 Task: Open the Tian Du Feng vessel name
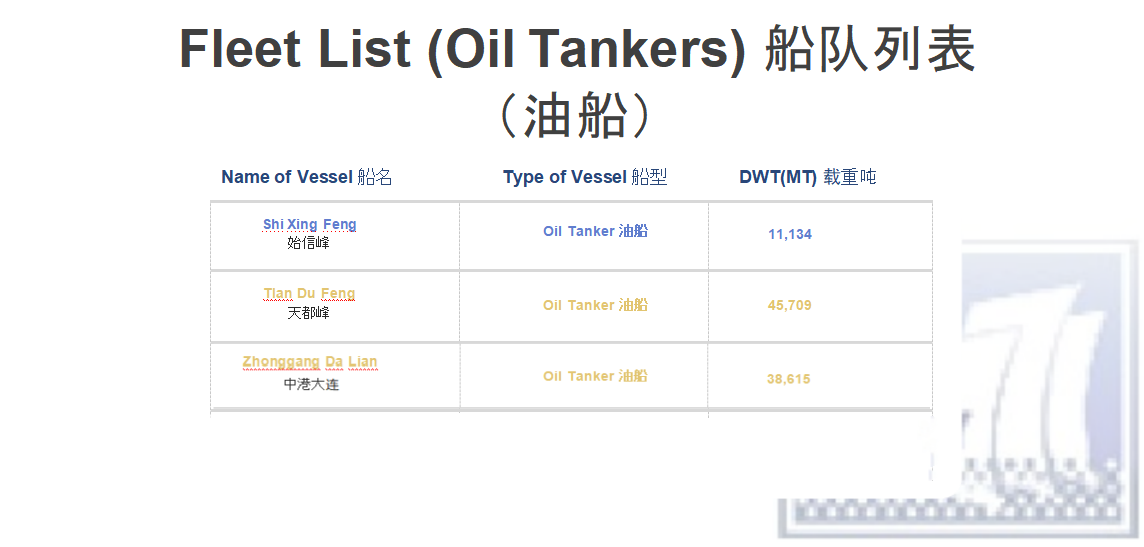coord(309,293)
